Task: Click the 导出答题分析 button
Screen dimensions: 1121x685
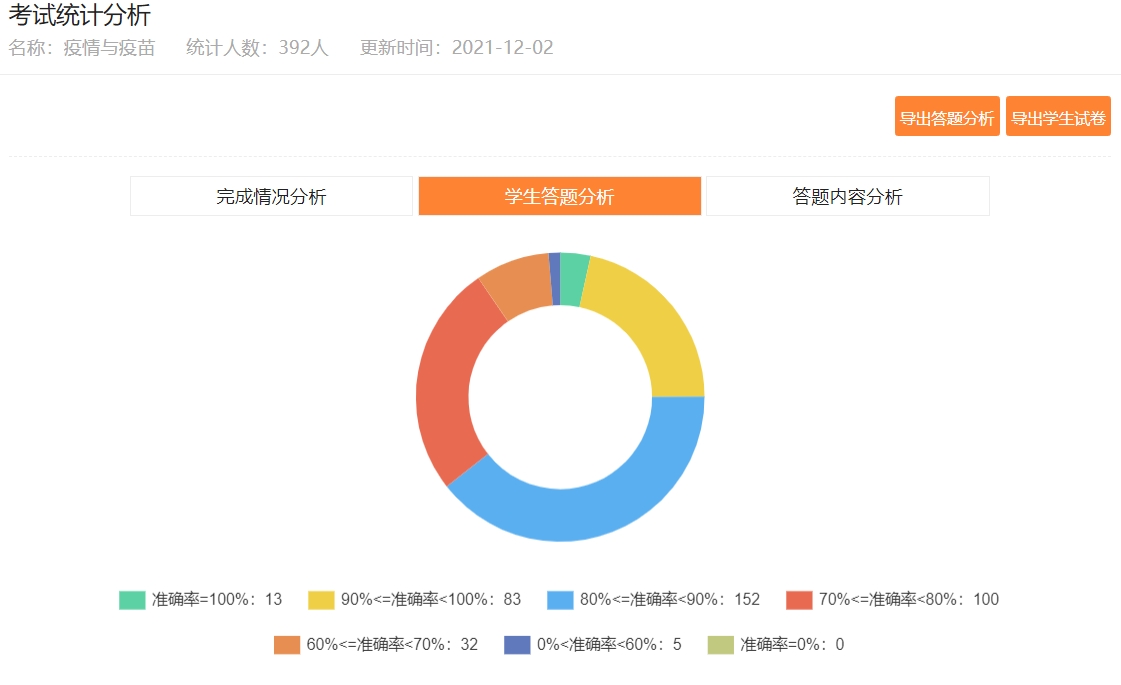Action: coord(946,118)
